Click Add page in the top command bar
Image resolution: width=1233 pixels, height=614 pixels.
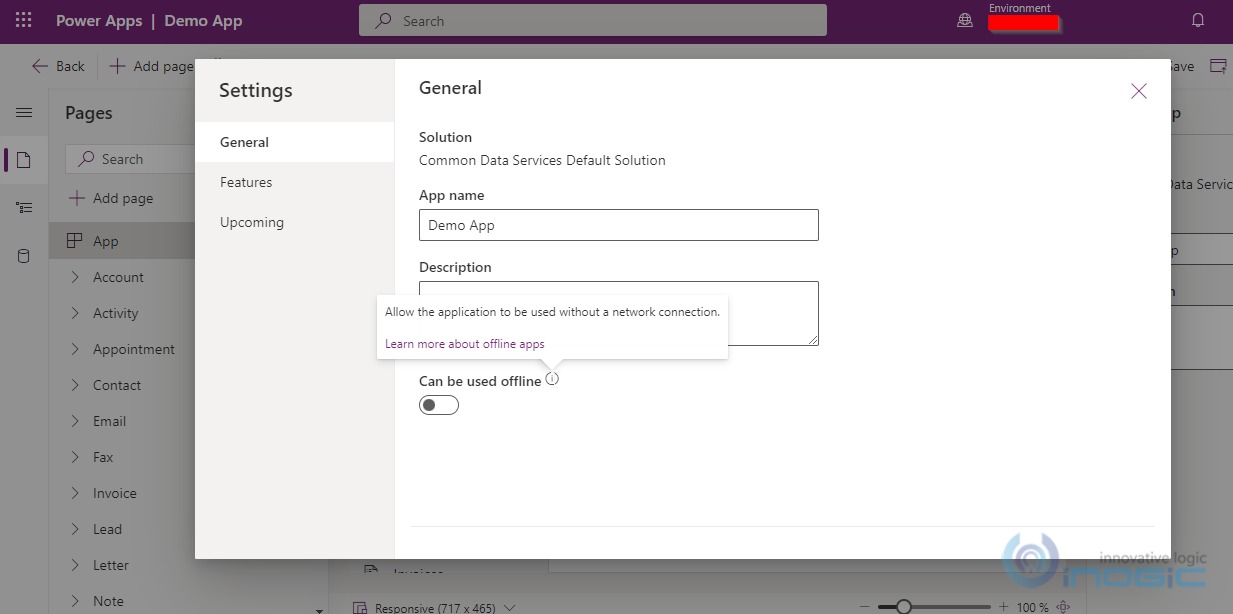tap(151, 66)
